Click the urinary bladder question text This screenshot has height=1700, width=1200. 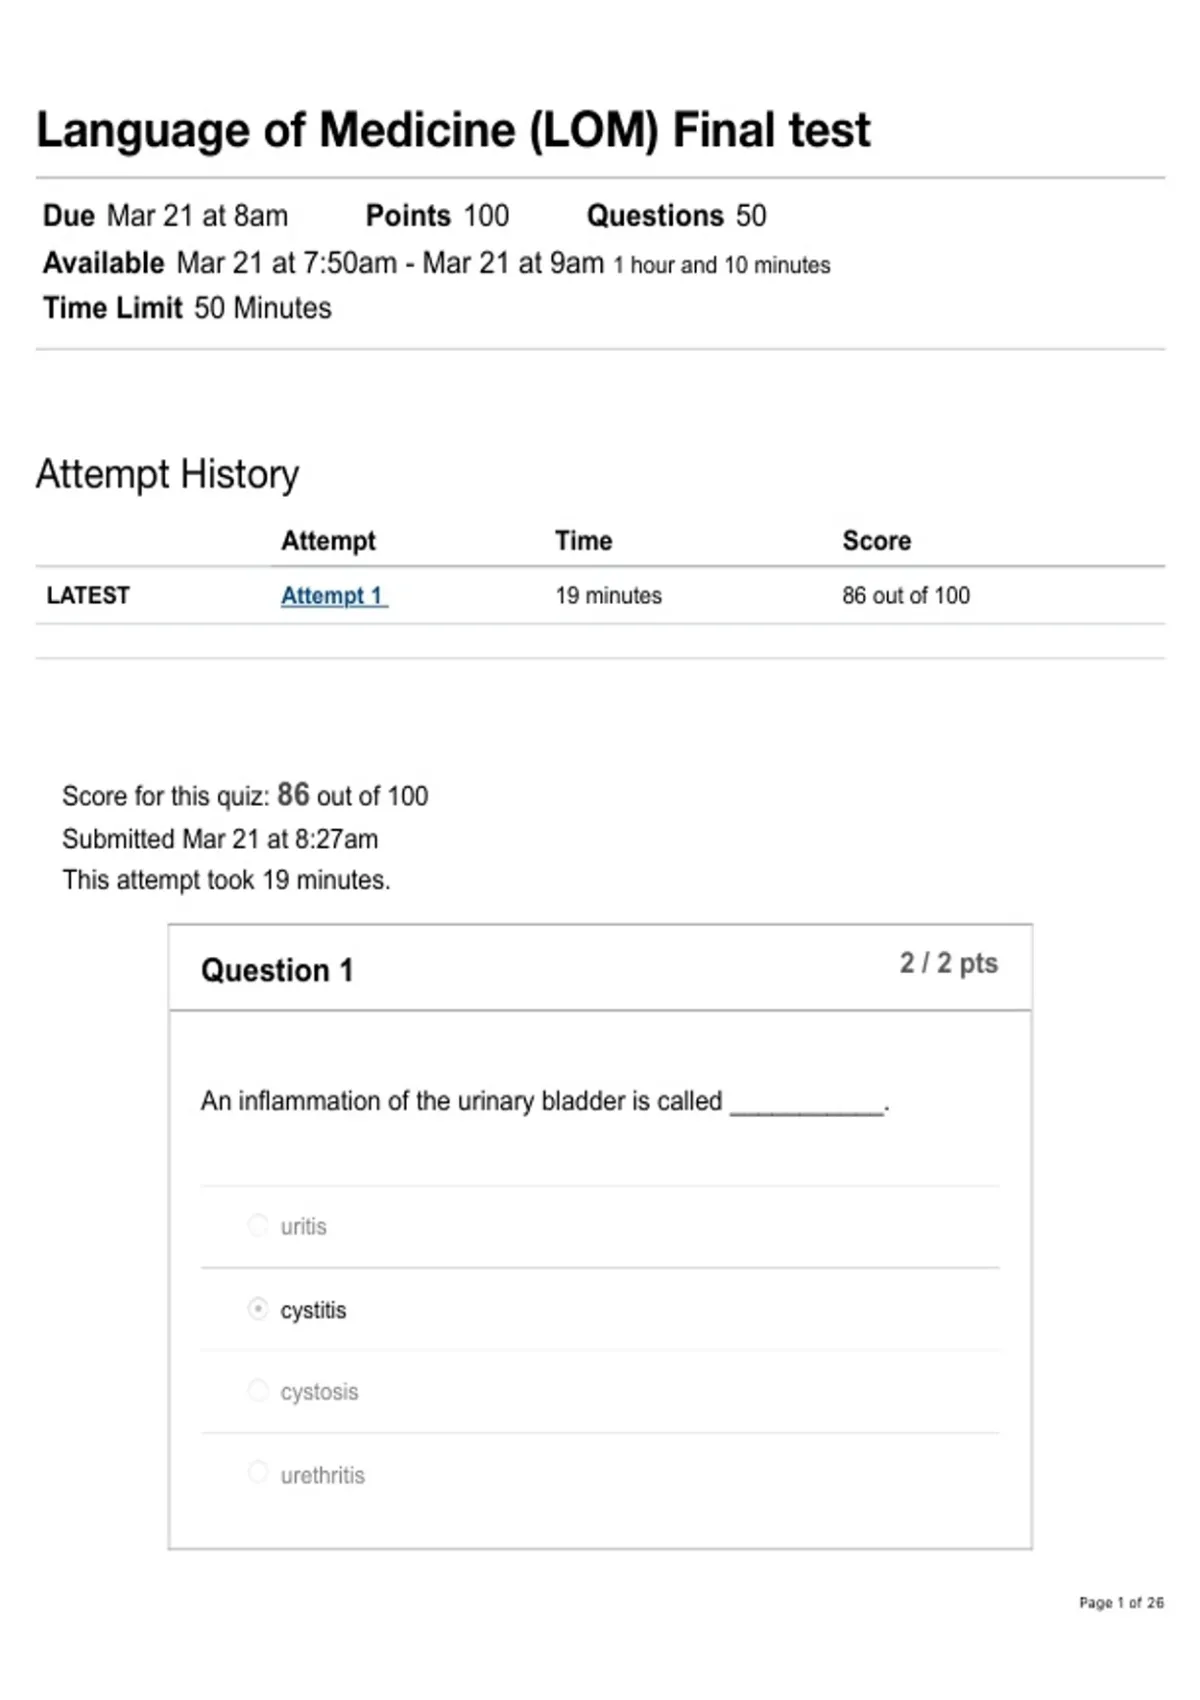[x=545, y=1102]
